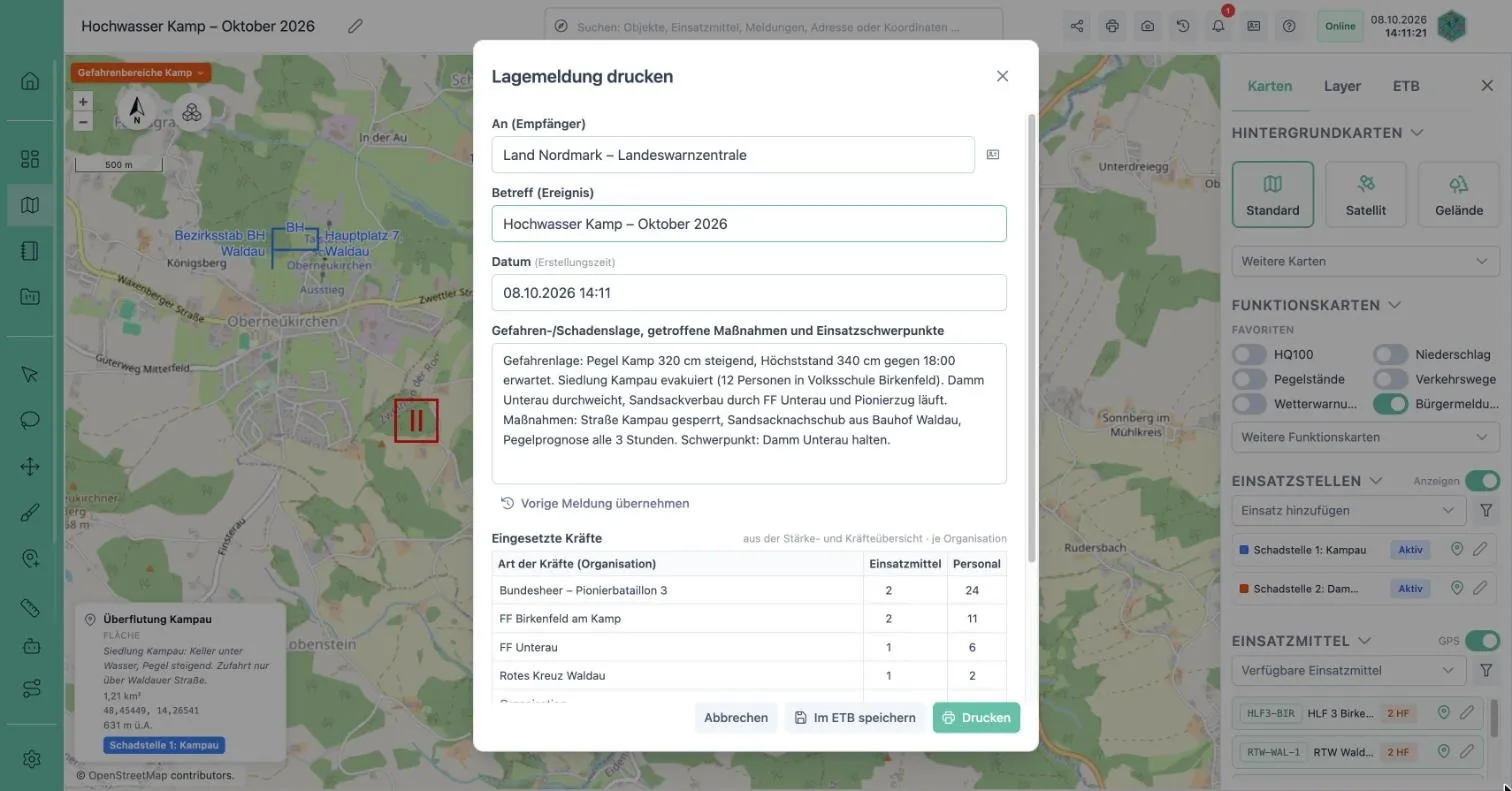Toggle the HQ100 function map switch
This screenshot has width=1512, height=791.
[1249, 354]
